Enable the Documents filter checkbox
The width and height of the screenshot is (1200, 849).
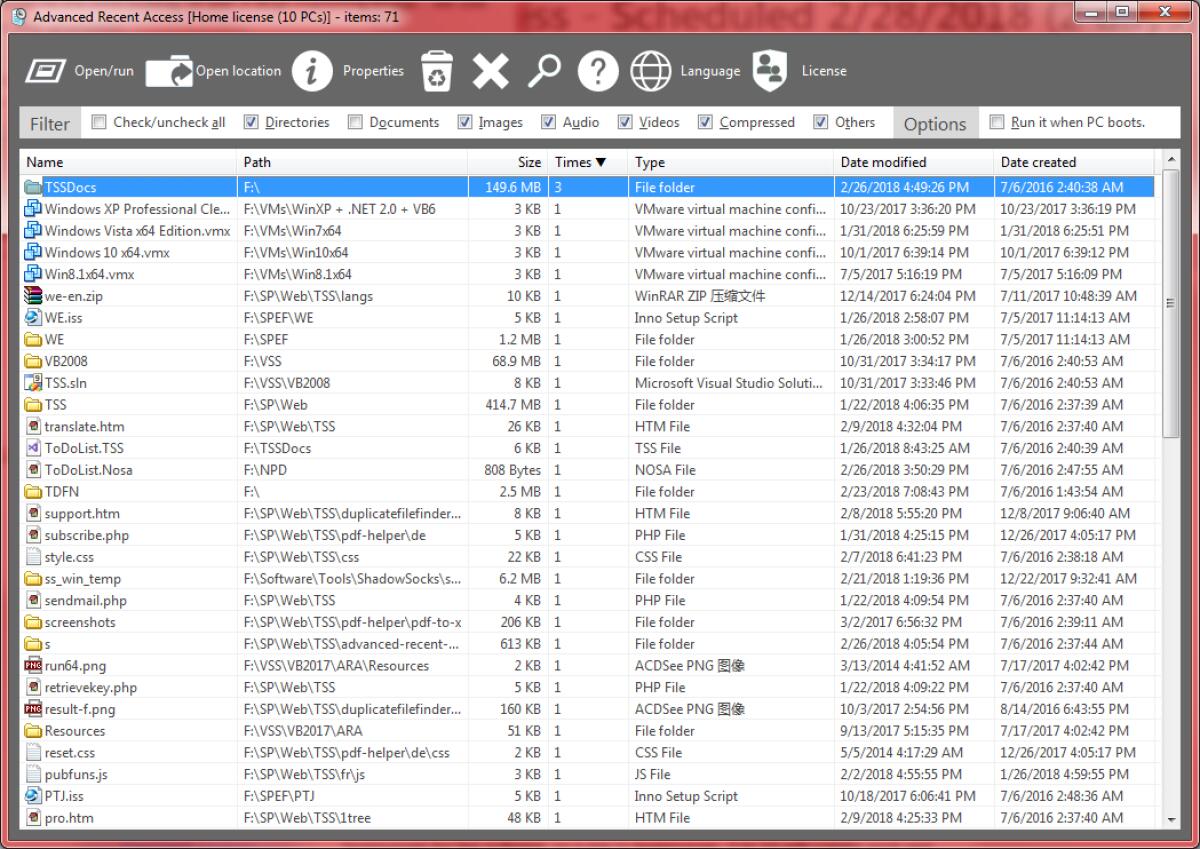355,121
